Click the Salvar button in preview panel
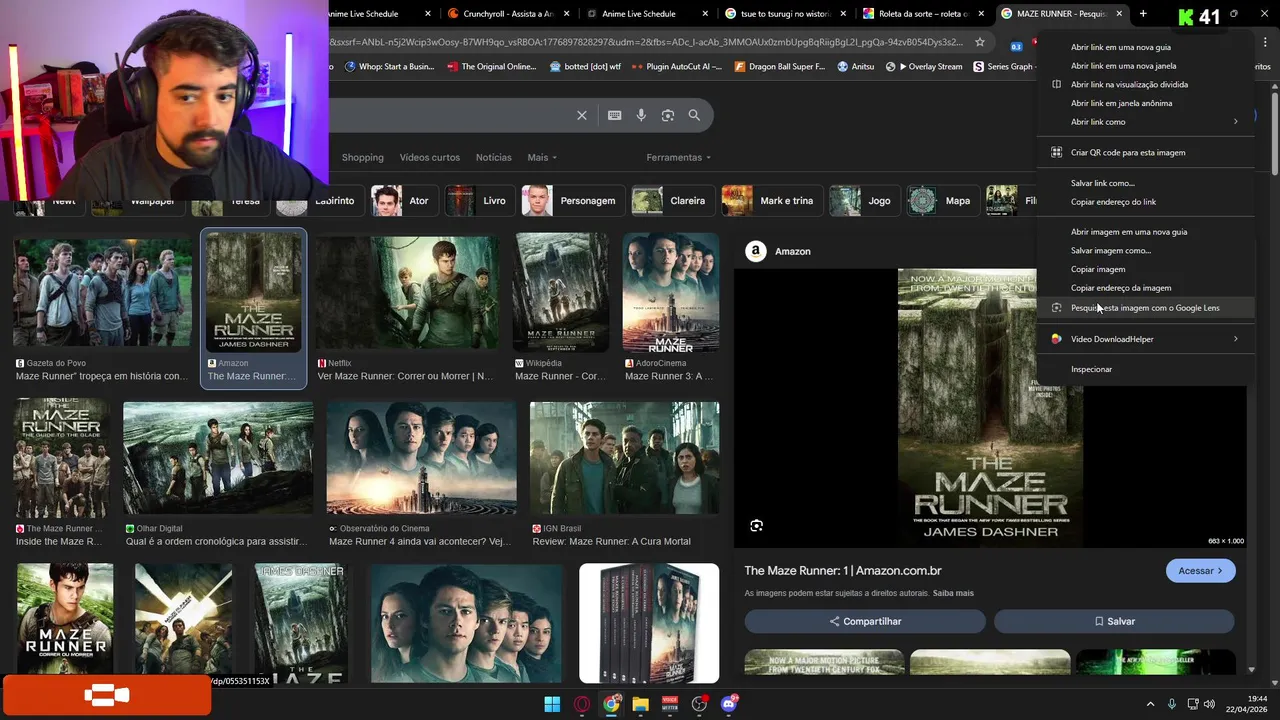Image resolution: width=1280 pixels, height=720 pixels. click(1114, 621)
